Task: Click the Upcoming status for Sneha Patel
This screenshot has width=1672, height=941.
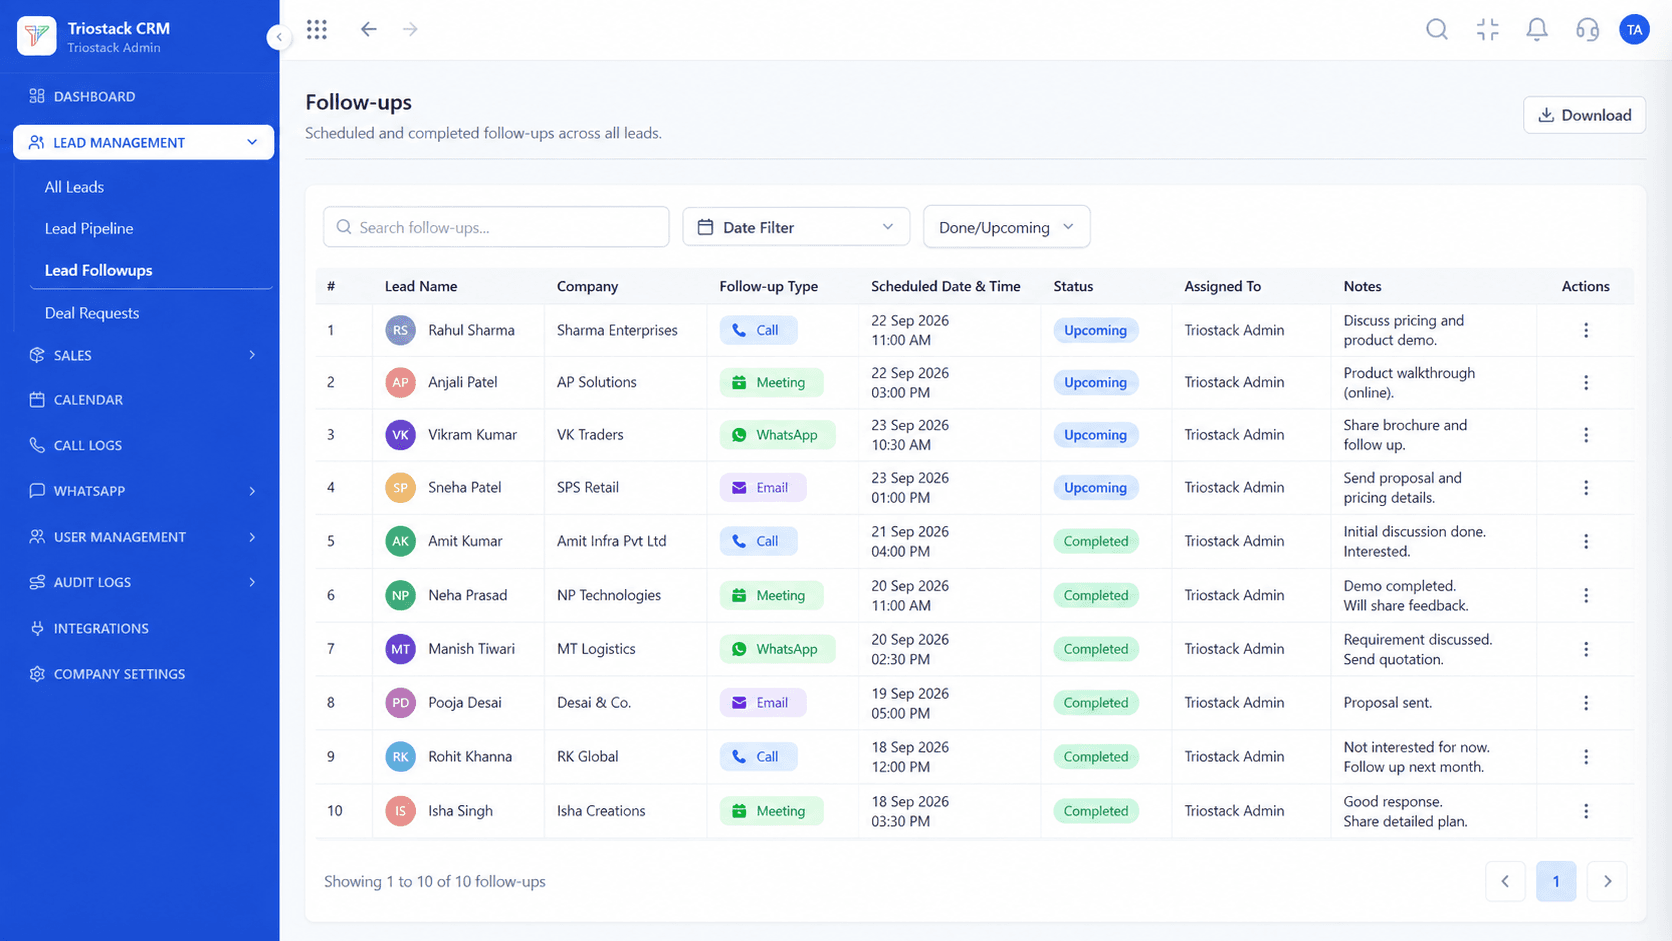Action: pos(1095,488)
